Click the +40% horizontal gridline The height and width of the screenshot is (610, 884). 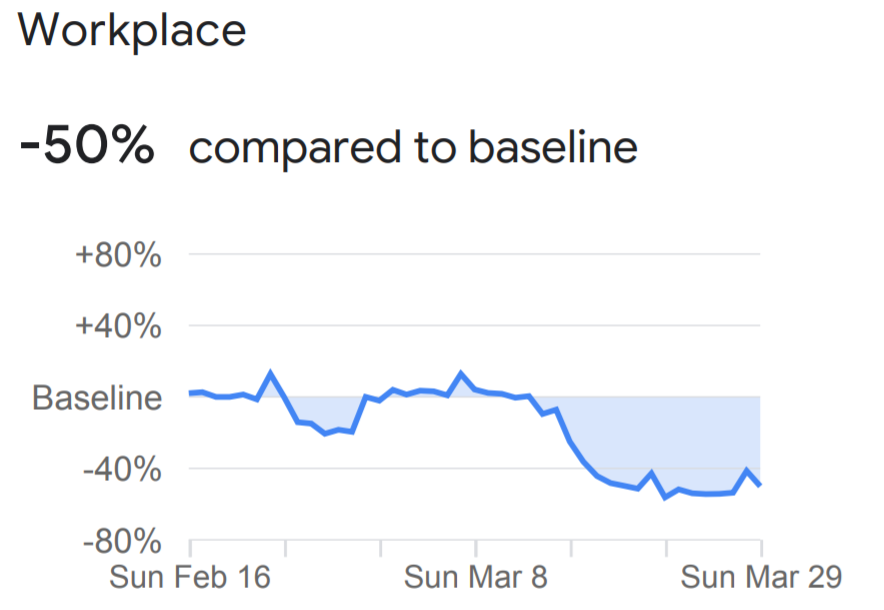click(x=470, y=326)
